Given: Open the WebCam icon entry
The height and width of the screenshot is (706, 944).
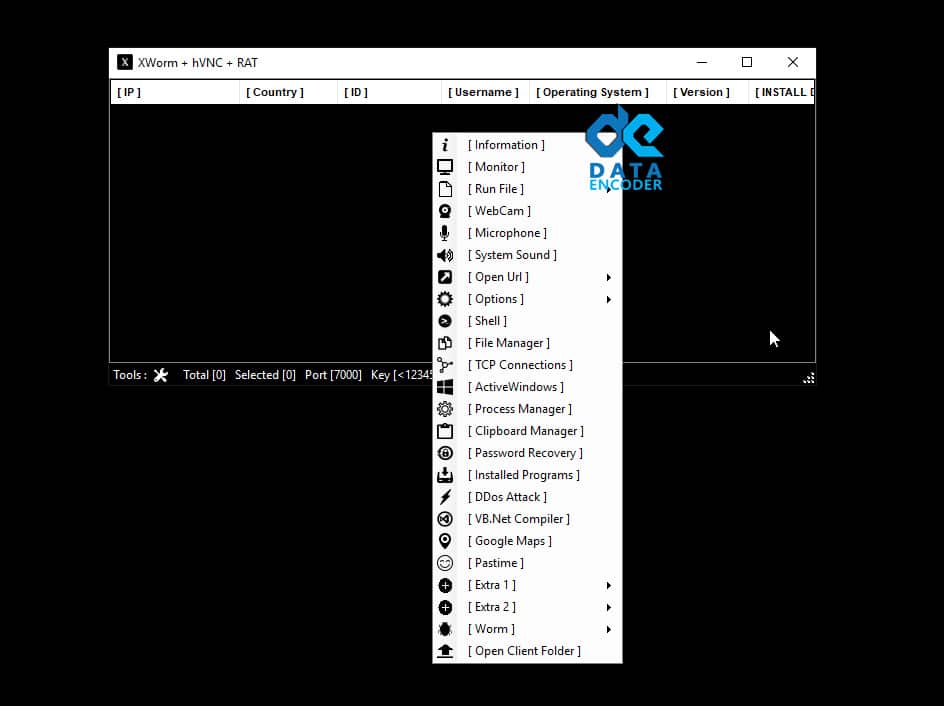Looking at the screenshot, I should click(445, 211).
